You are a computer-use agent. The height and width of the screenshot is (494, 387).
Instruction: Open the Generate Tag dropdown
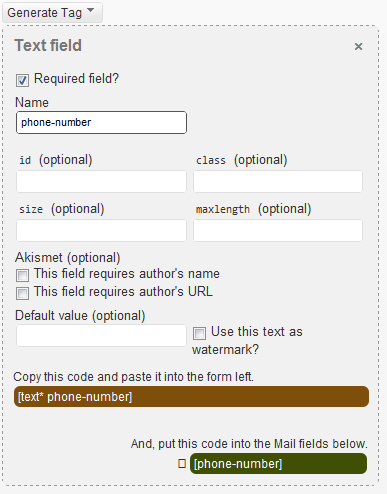pos(52,13)
